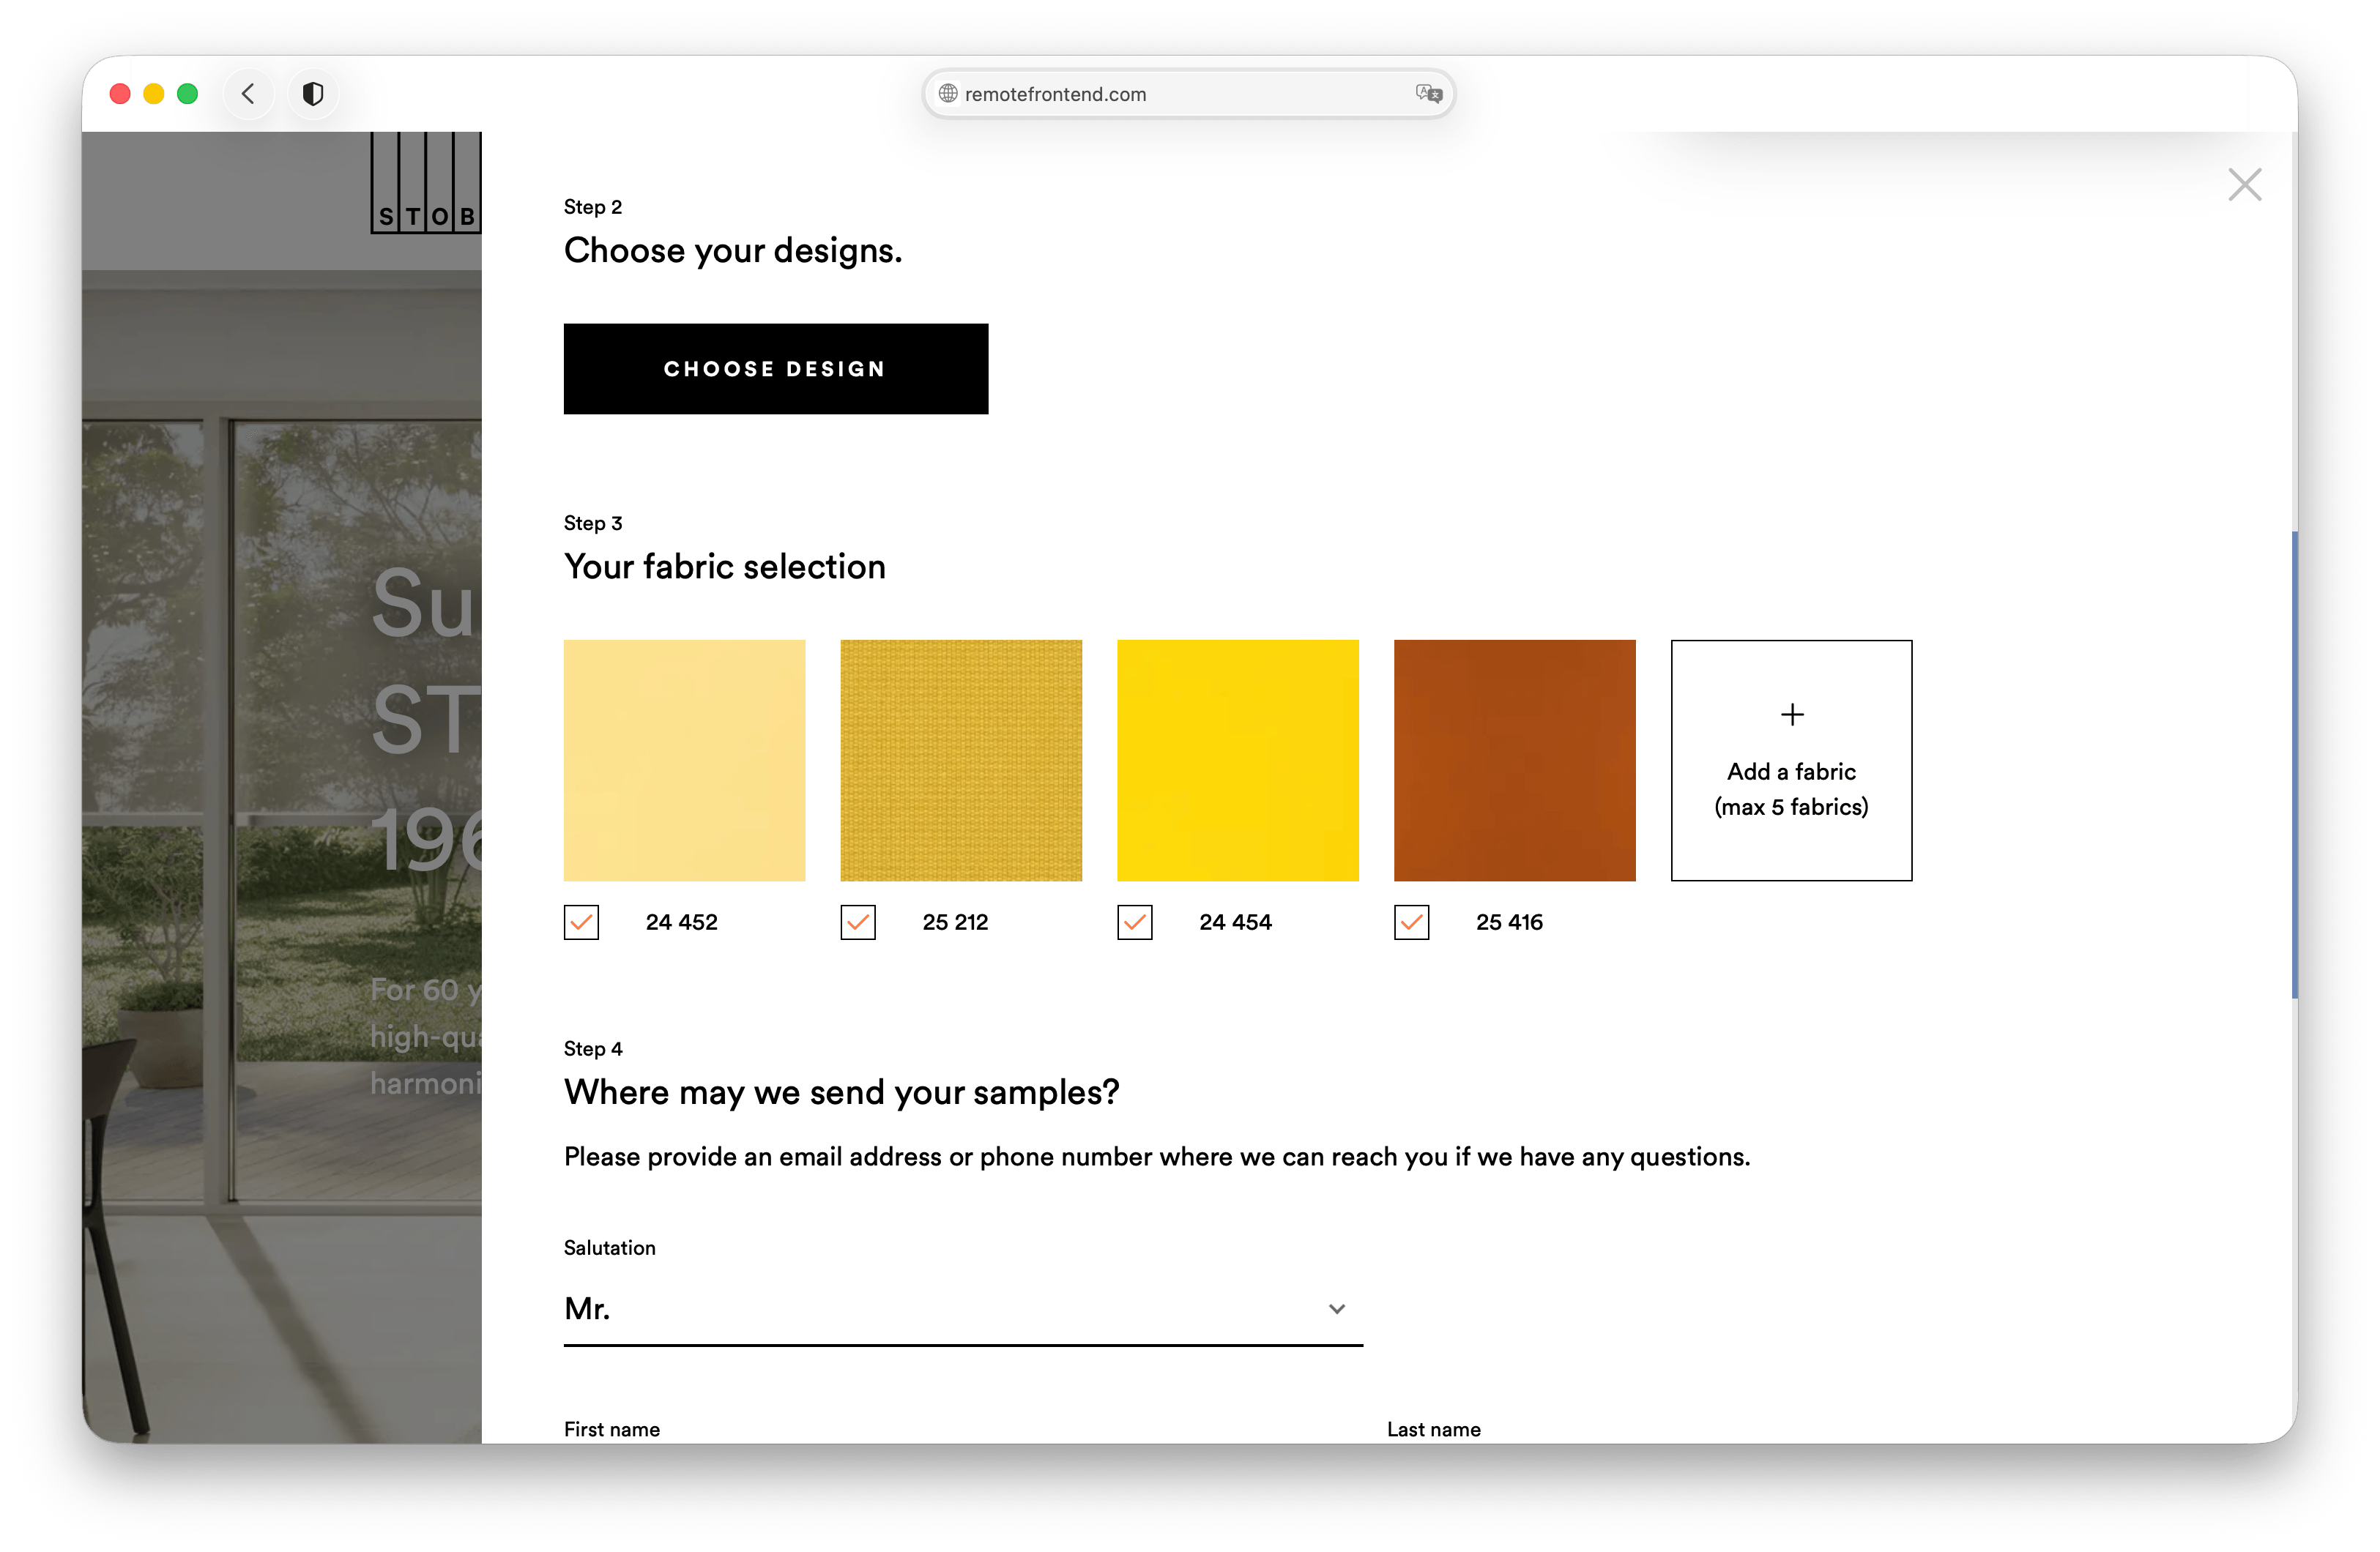
Task: Select the pale yellow 24 452 swatch
Action: (x=684, y=760)
